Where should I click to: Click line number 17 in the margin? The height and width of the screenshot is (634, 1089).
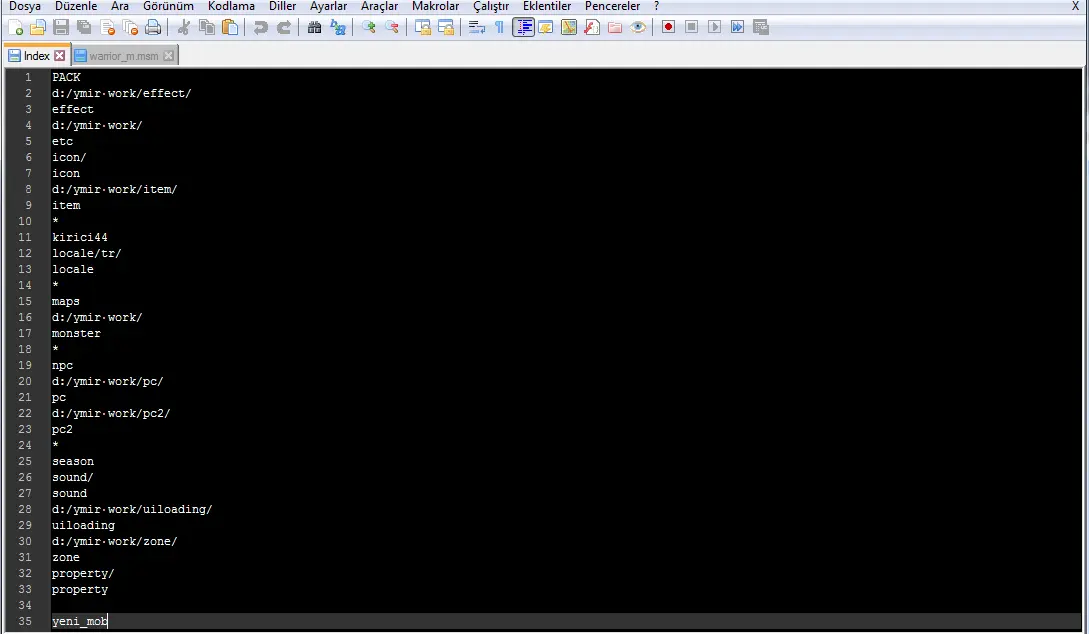[25, 333]
